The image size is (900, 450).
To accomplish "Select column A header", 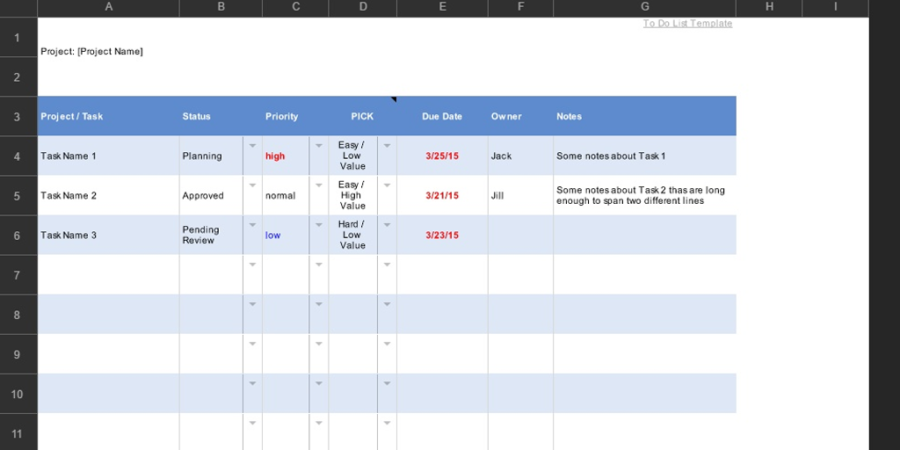I will pos(108,8).
